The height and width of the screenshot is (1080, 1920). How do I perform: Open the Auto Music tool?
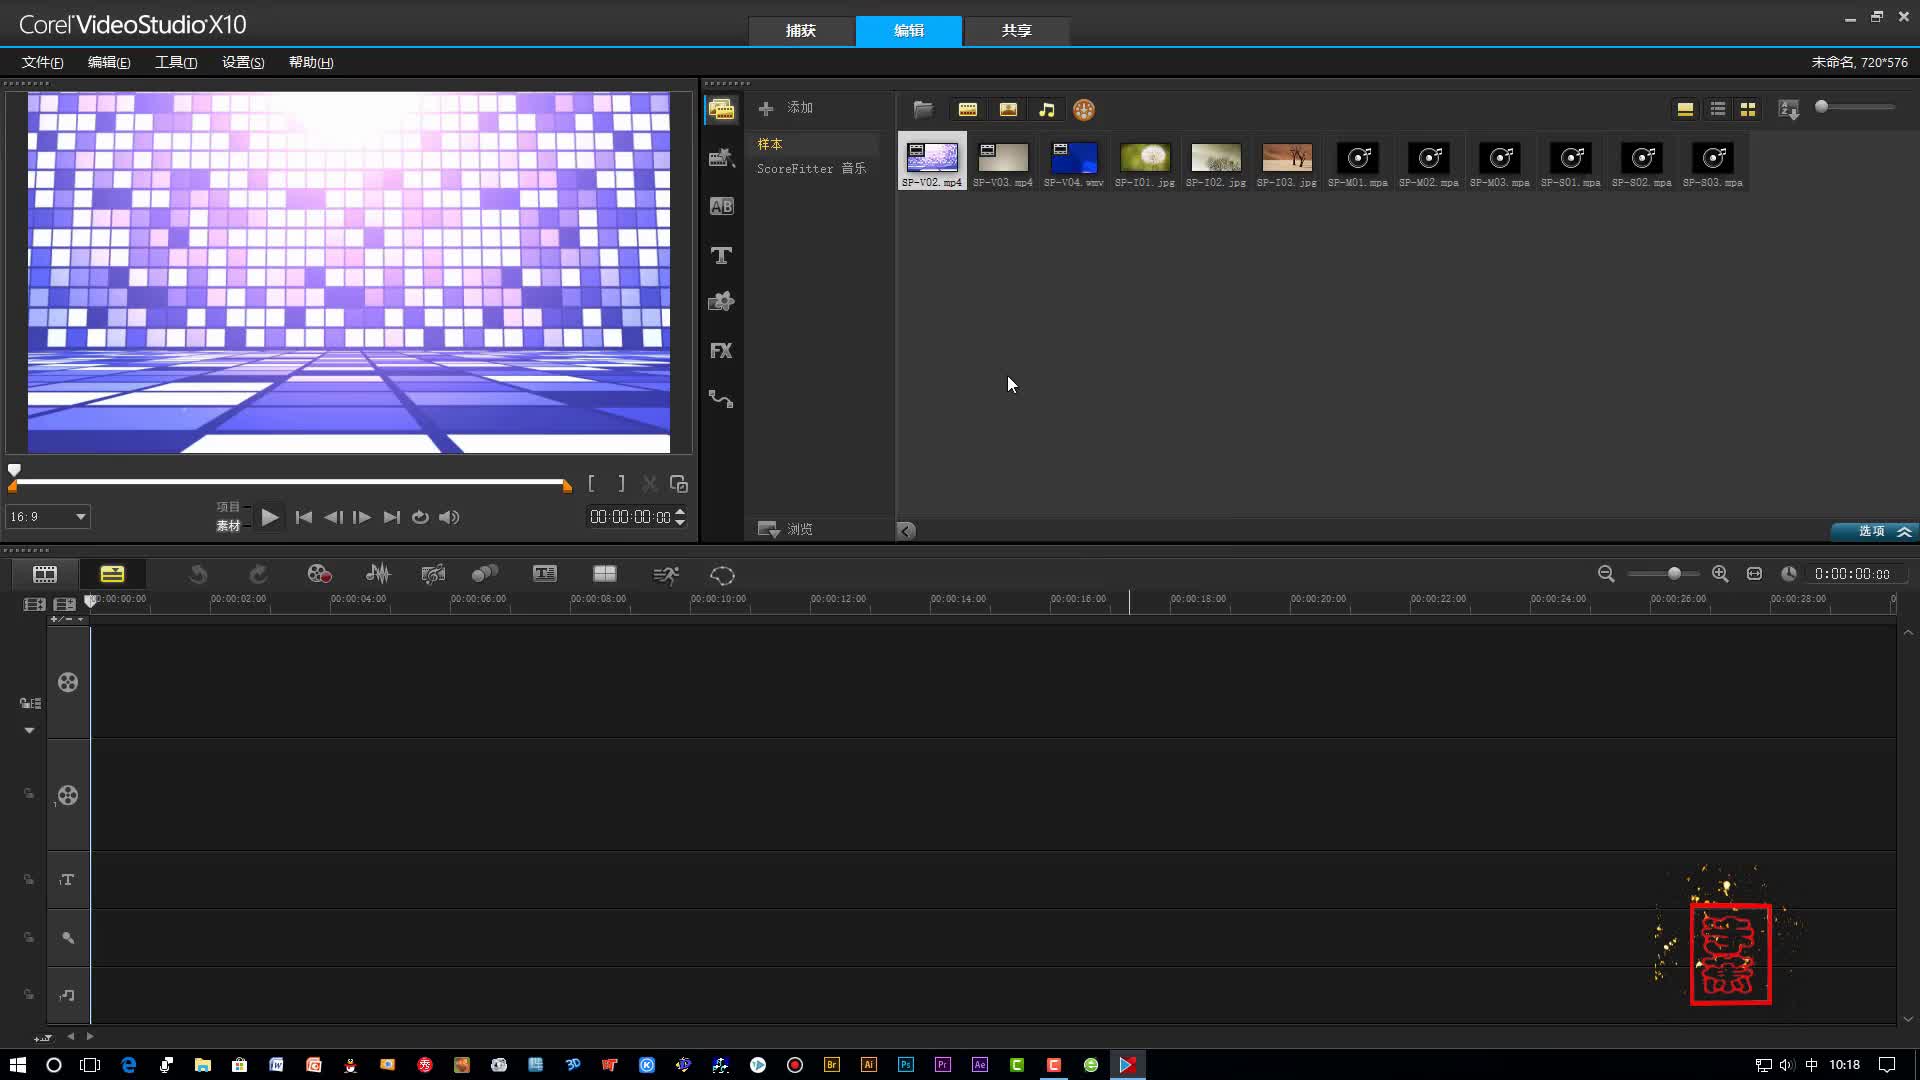pos(433,574)
